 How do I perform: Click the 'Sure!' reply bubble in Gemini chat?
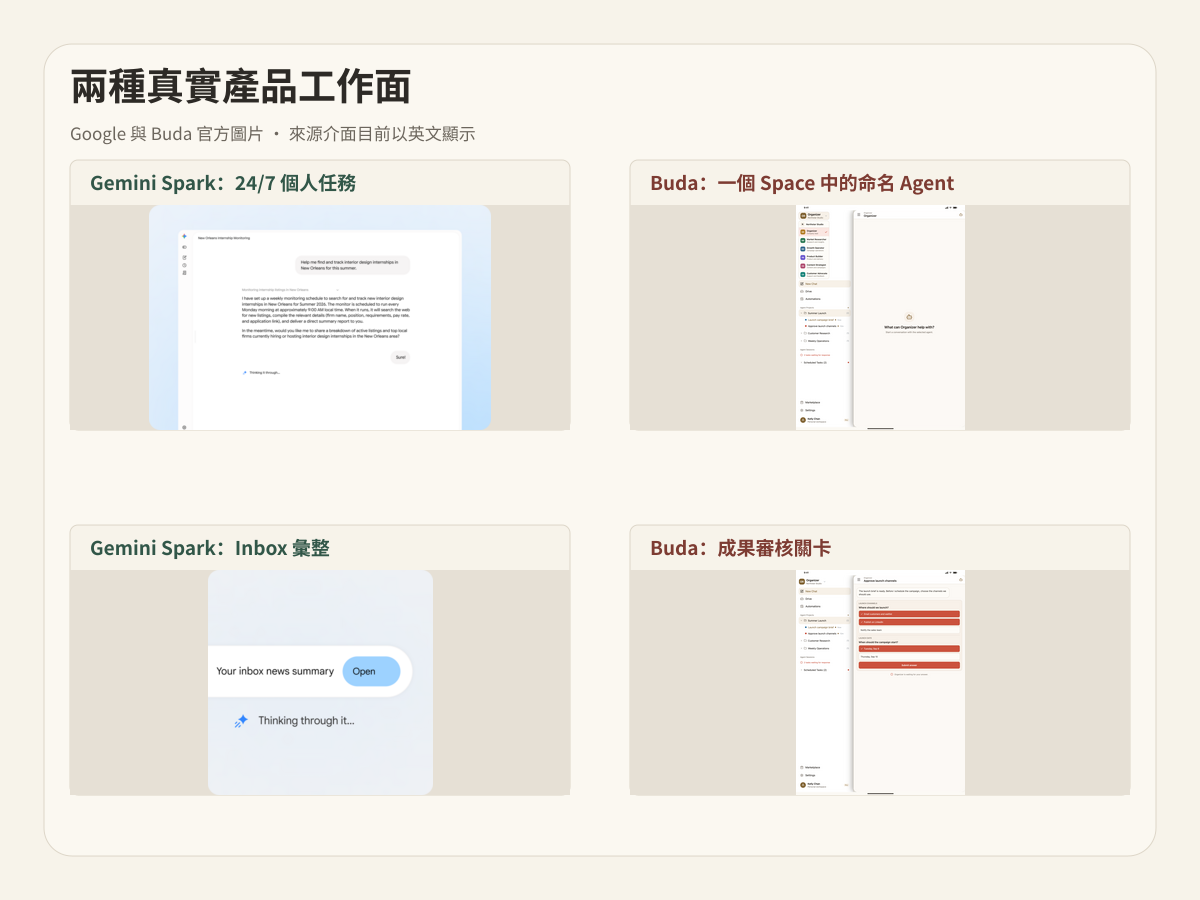pos(400,357)
